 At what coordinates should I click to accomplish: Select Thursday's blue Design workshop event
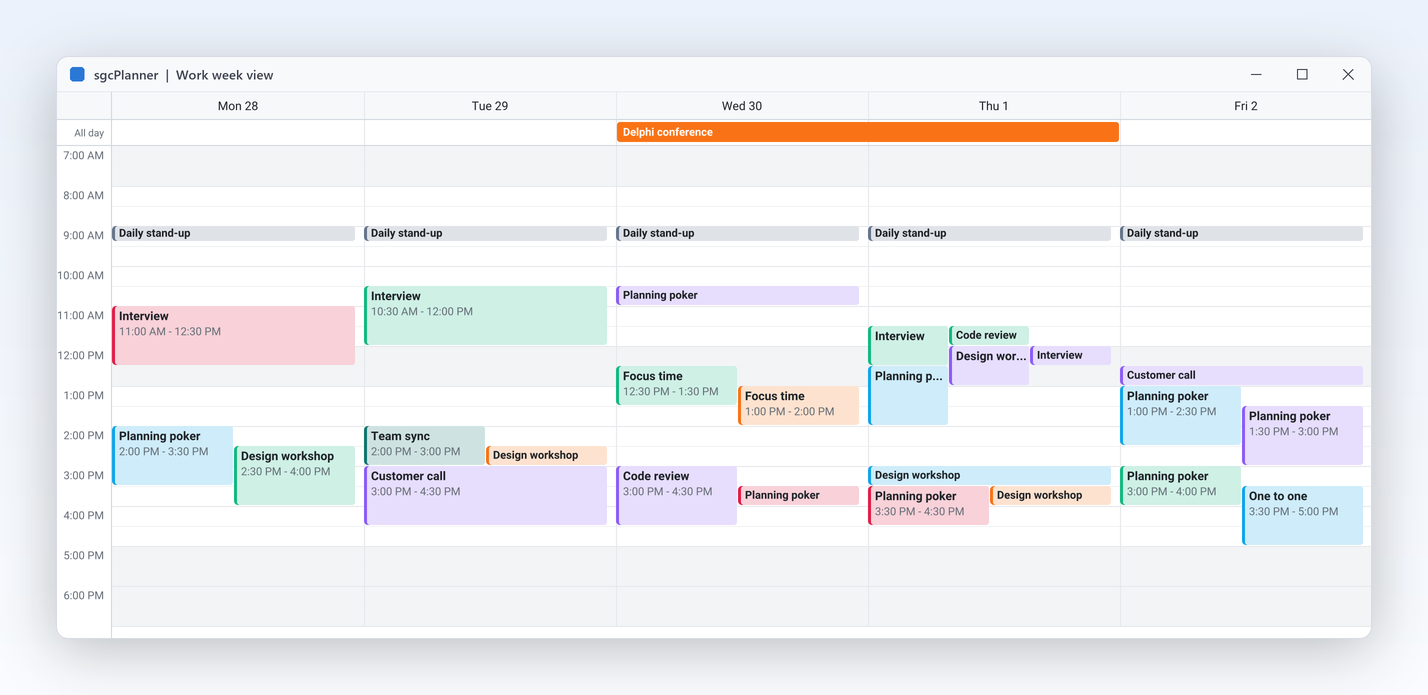pyautogui.click(x=990, y=475)
